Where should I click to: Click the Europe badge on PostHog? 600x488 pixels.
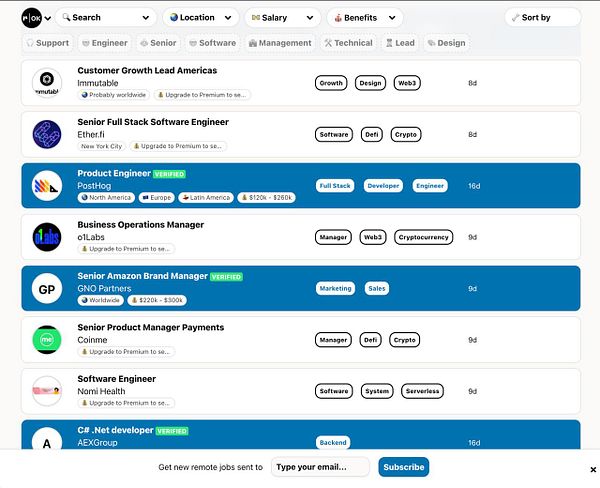point(157,197)
